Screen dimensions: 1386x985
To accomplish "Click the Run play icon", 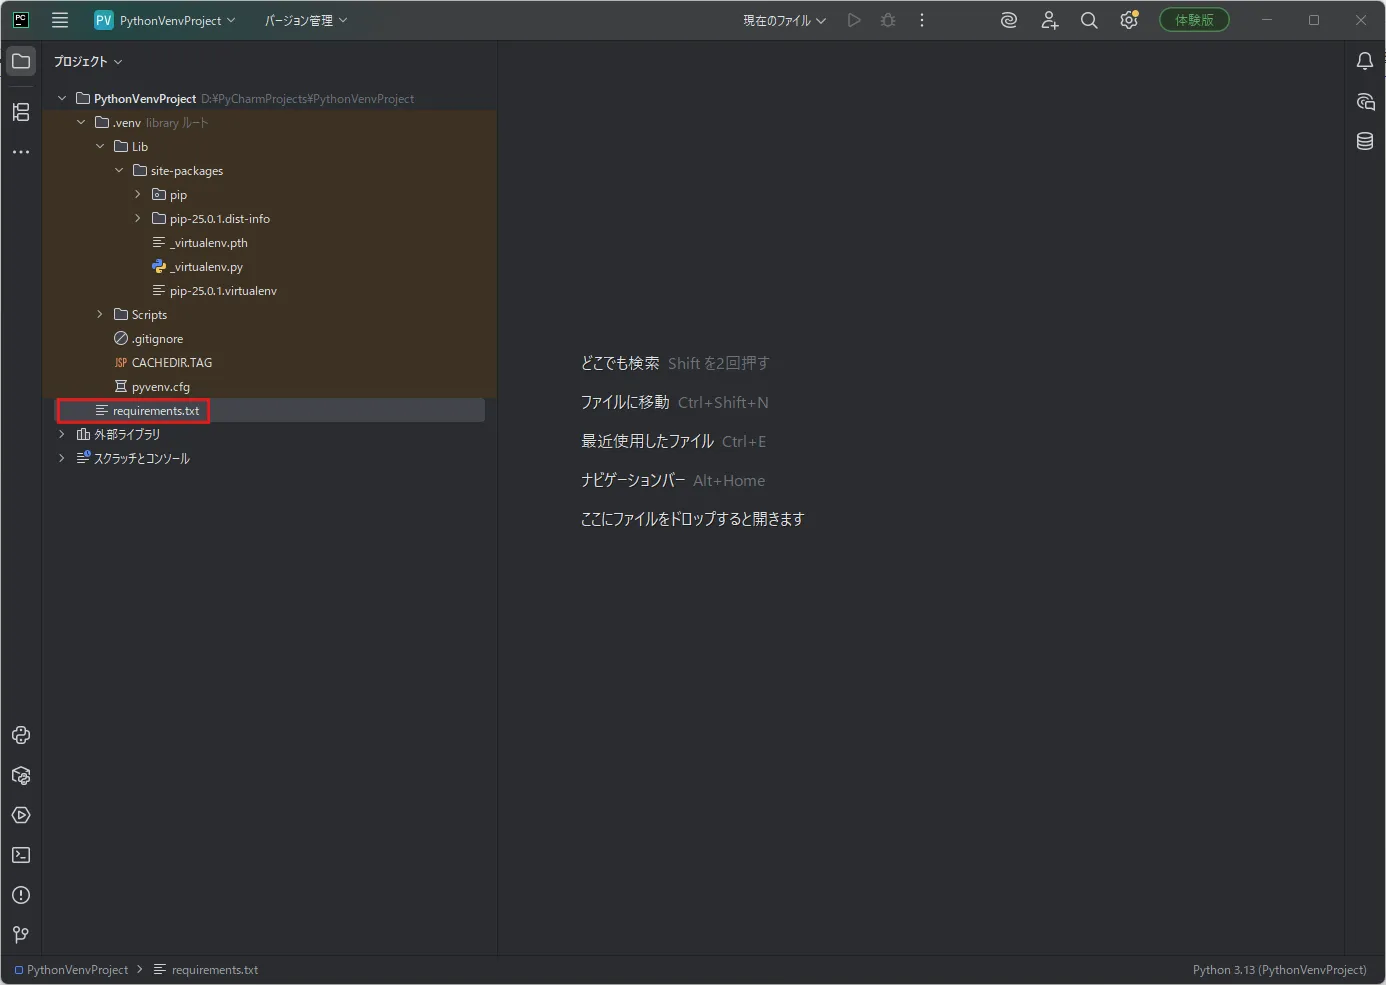I will (854, 20).
